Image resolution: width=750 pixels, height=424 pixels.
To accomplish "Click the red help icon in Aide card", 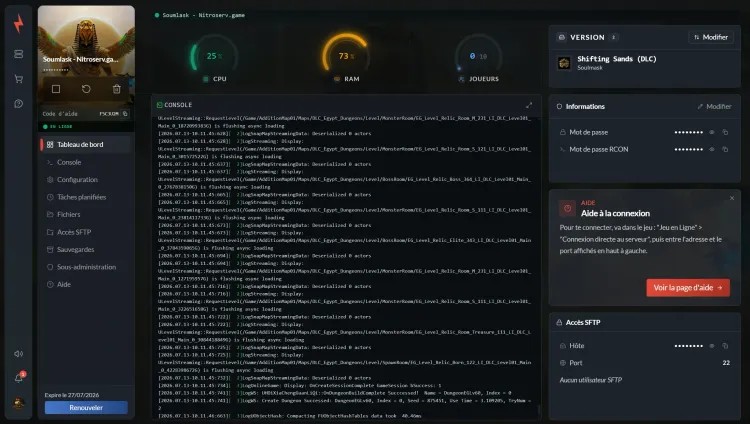I will pyautogui.click(x=567, y=209).
